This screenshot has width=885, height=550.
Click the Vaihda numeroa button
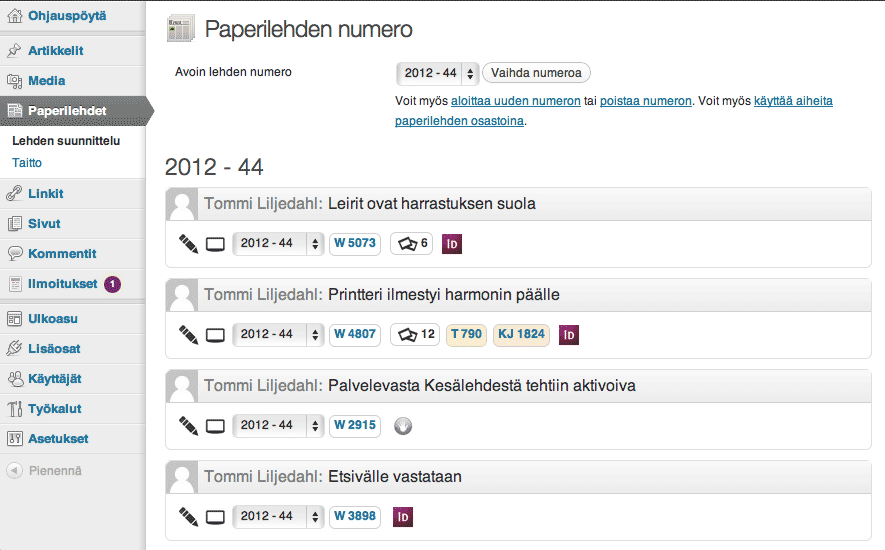click(536, 73)
